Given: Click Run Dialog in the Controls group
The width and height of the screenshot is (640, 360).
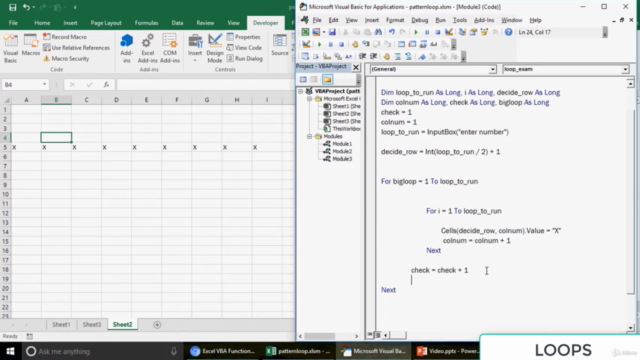Looking at the screenshot, I should click(x=244, y=58).
